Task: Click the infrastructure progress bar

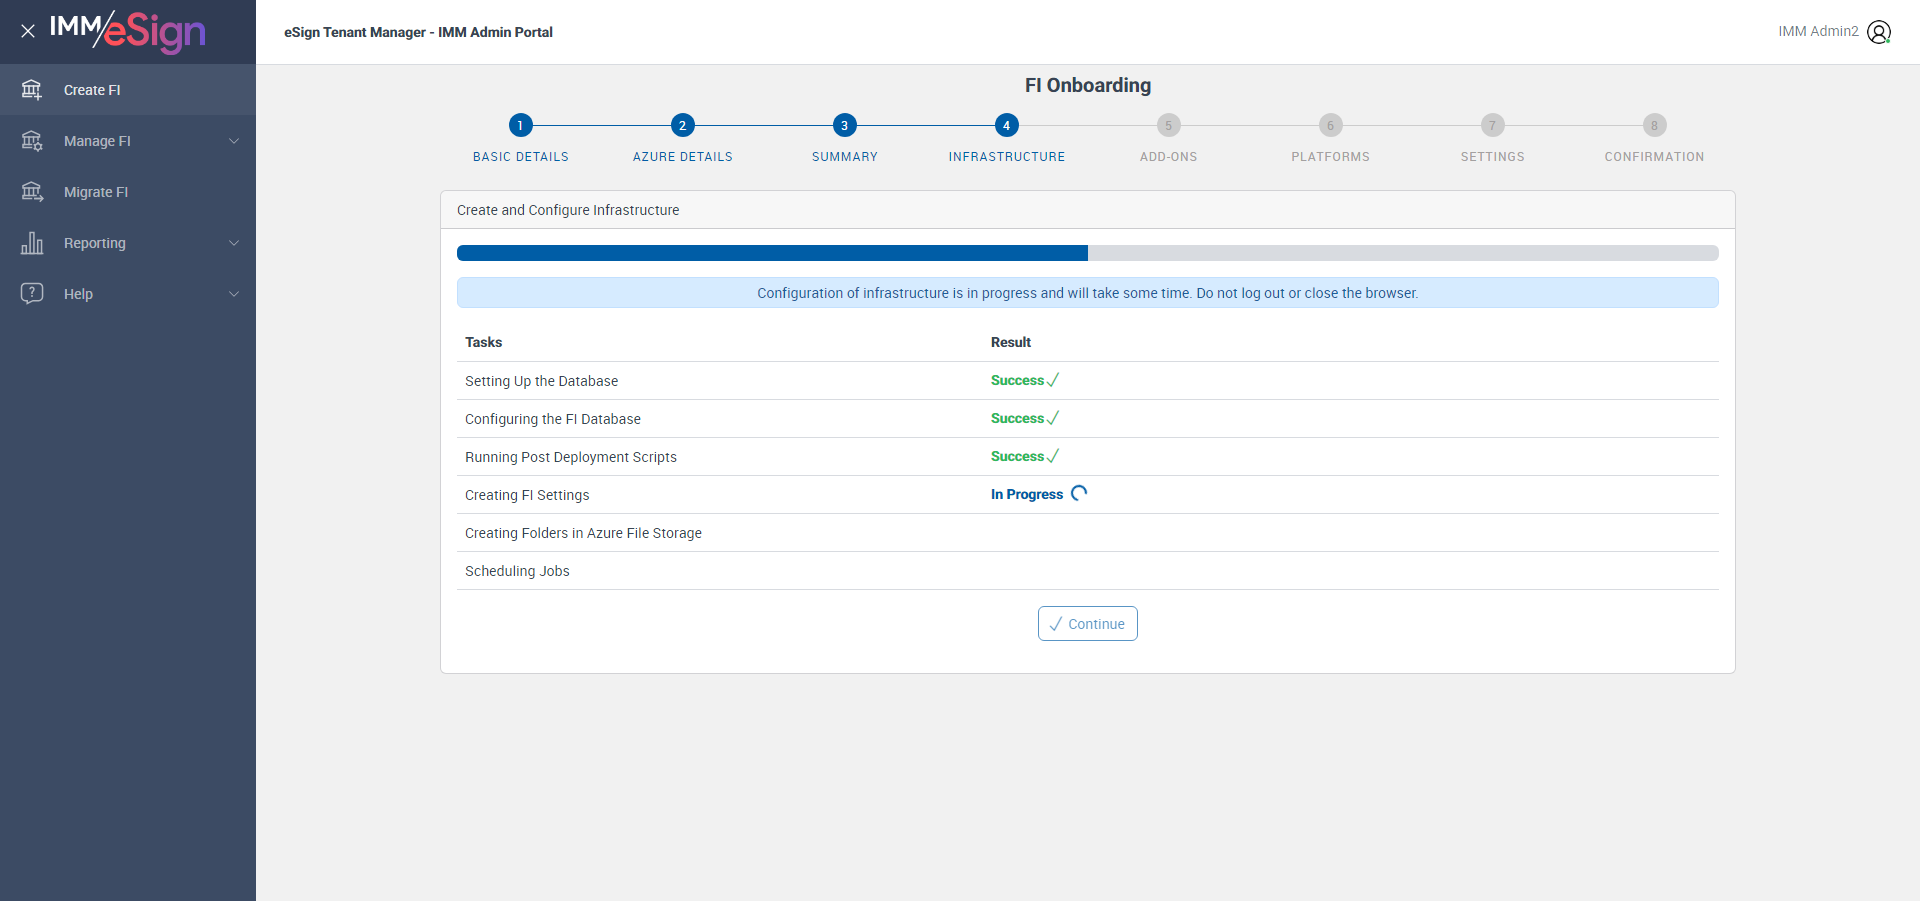Action: (x=1087, y=253)
